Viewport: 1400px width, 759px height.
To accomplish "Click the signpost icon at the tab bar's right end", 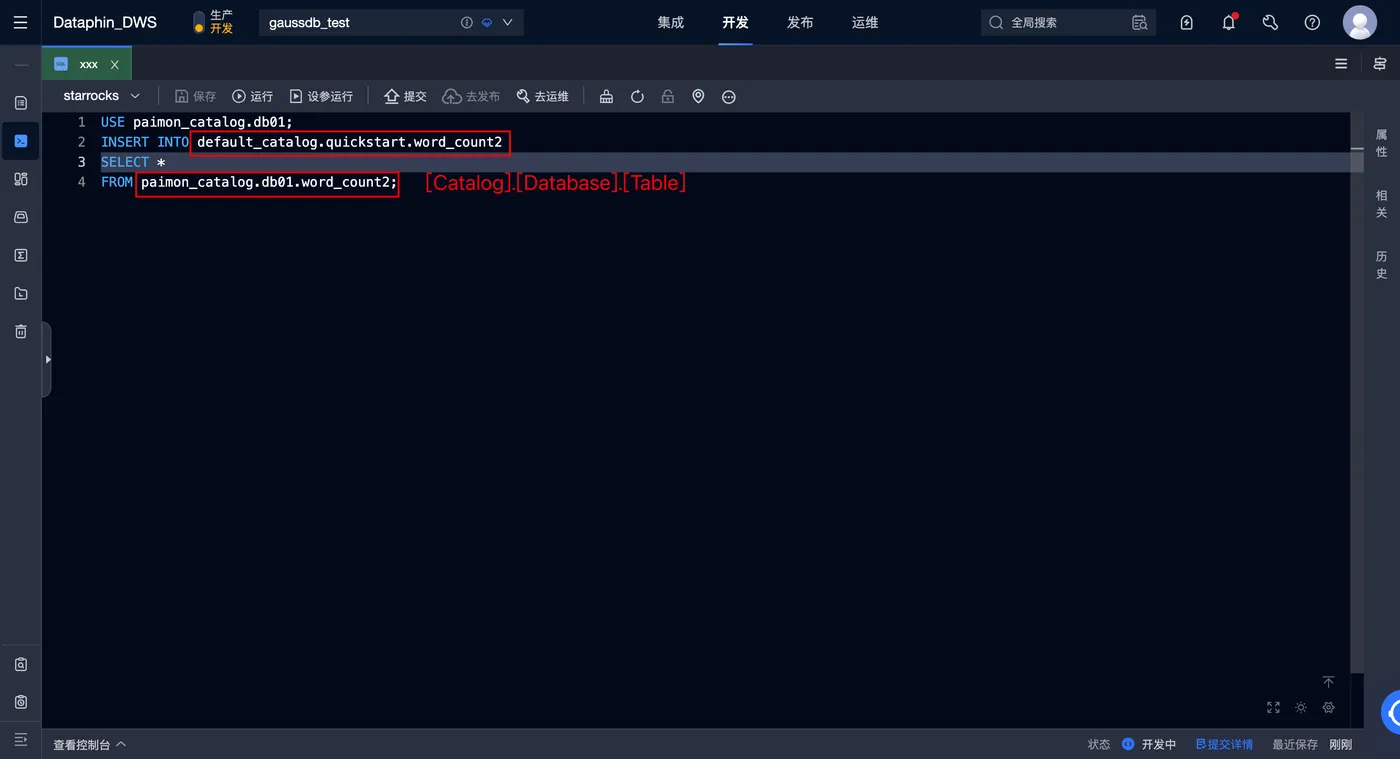I will [1380, 64].
